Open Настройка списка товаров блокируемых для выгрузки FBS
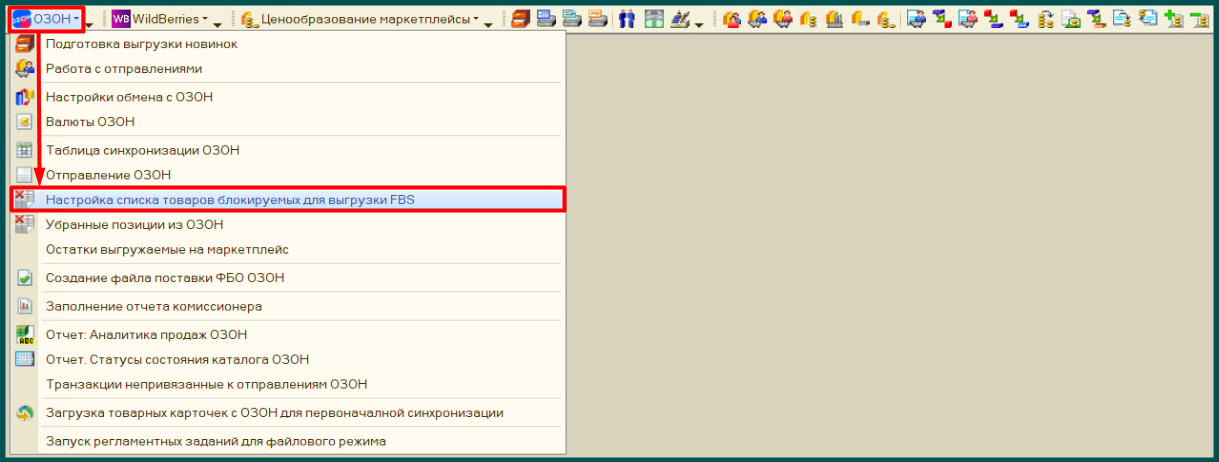This screenshot has height=462, width=1219. pyautogui.click(x=288, y=199)
